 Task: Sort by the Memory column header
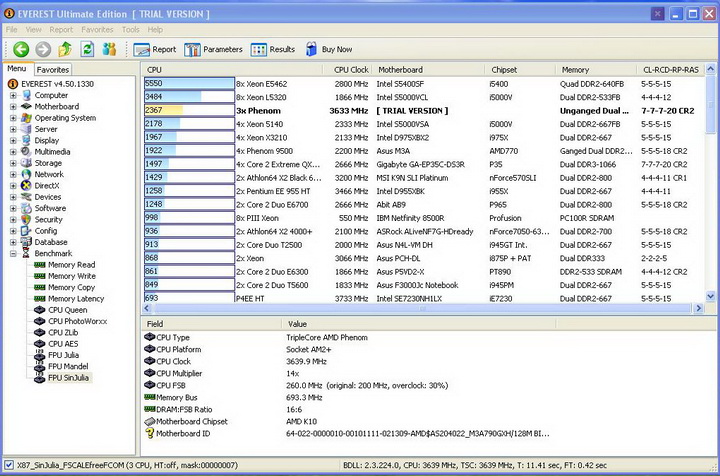596,70
